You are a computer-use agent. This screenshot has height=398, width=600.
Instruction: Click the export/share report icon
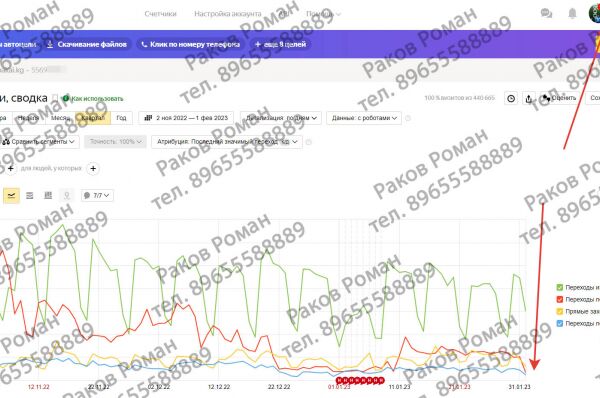[x=528, y=98]
